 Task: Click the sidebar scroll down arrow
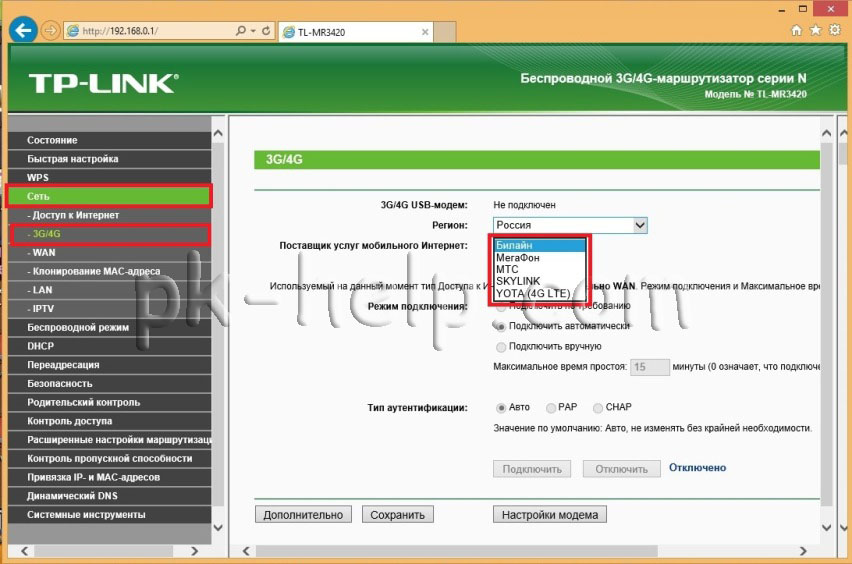[x=218, y=528]
